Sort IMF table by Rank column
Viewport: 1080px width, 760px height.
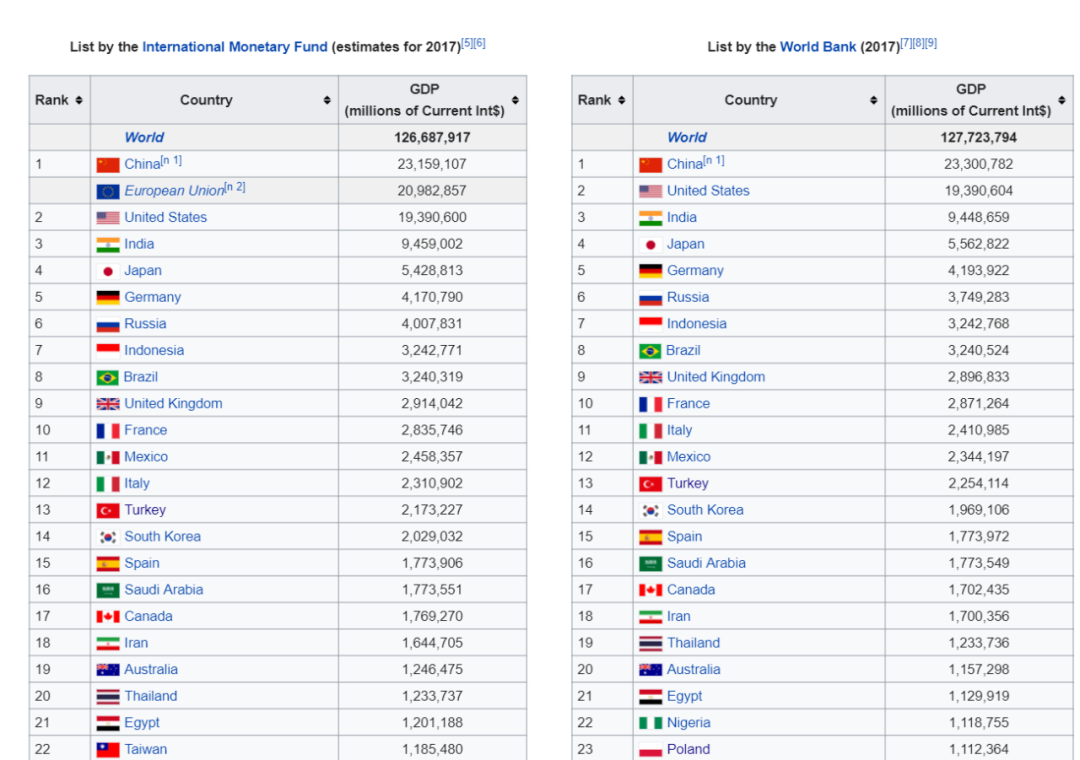(x=79, y=101)
